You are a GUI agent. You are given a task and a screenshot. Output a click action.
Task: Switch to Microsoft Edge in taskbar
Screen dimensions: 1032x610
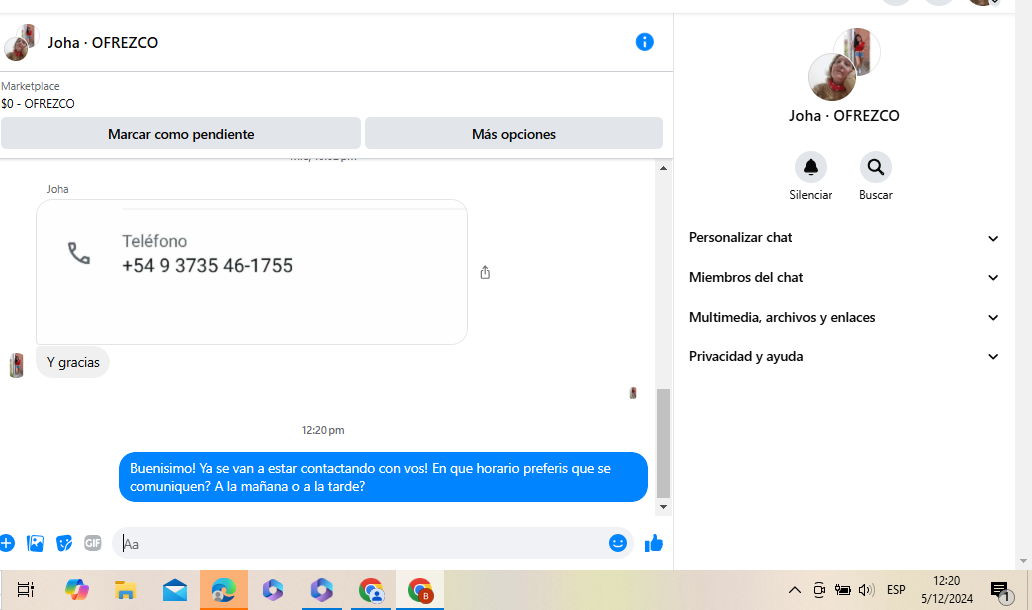(224, 590)
